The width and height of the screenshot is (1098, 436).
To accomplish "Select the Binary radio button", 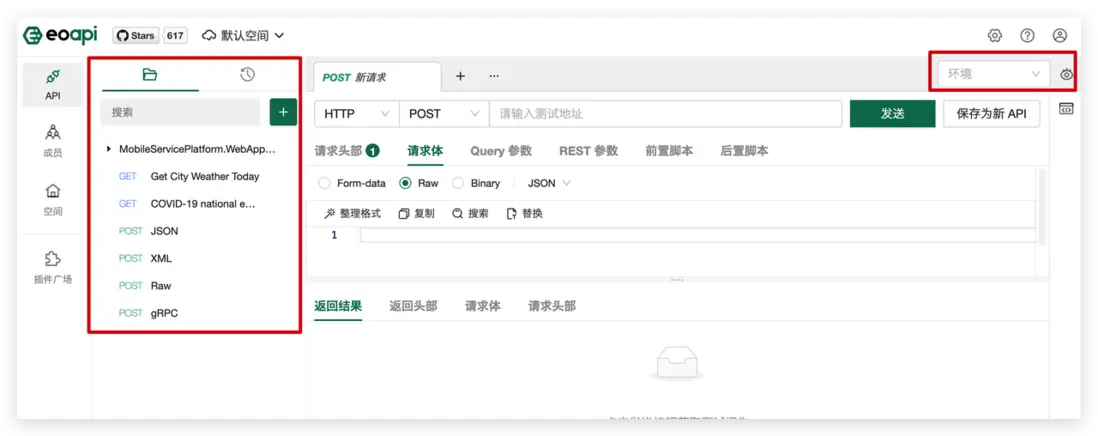I will click(x=458, y=183).
